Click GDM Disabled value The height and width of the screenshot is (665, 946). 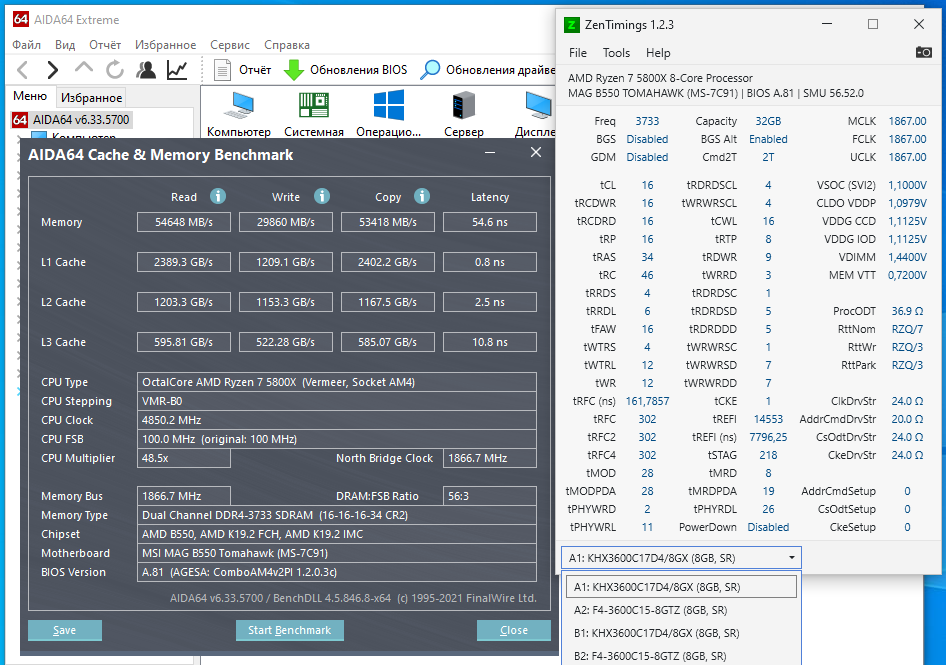pyautogui.click(x=647, y=158)
